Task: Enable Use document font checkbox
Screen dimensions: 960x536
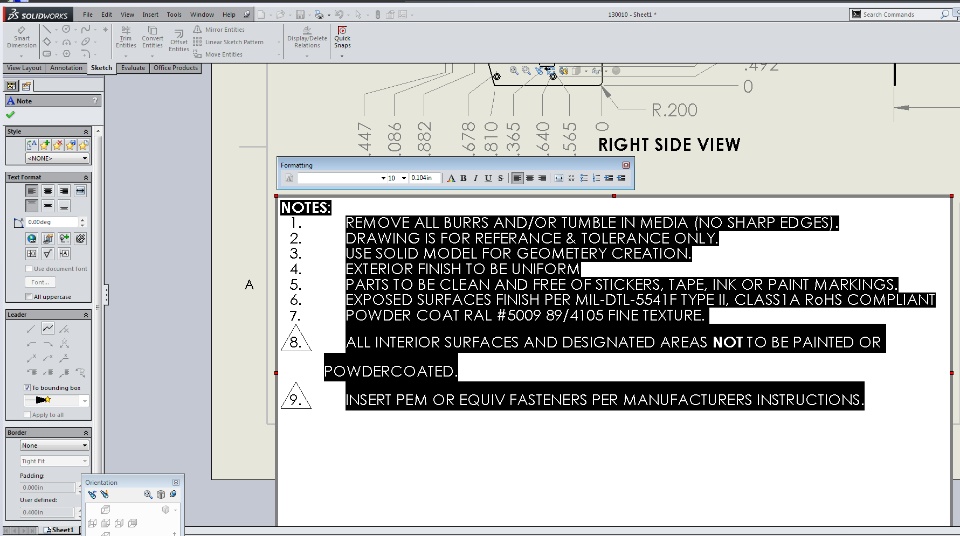Action: coord(29,268)
